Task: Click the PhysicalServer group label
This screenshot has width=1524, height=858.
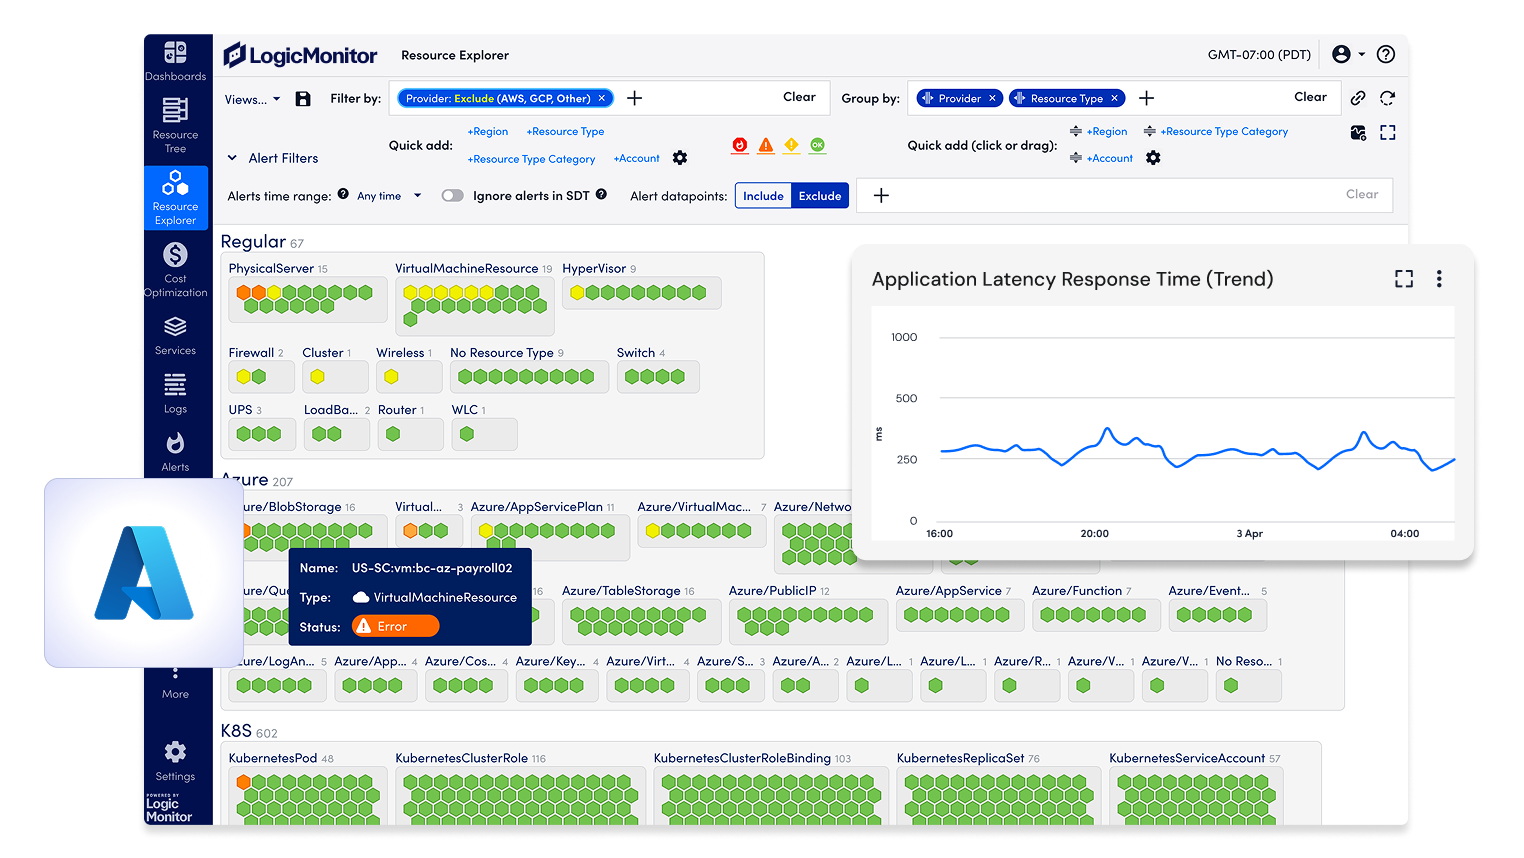Action: click(x=271, y=268)
